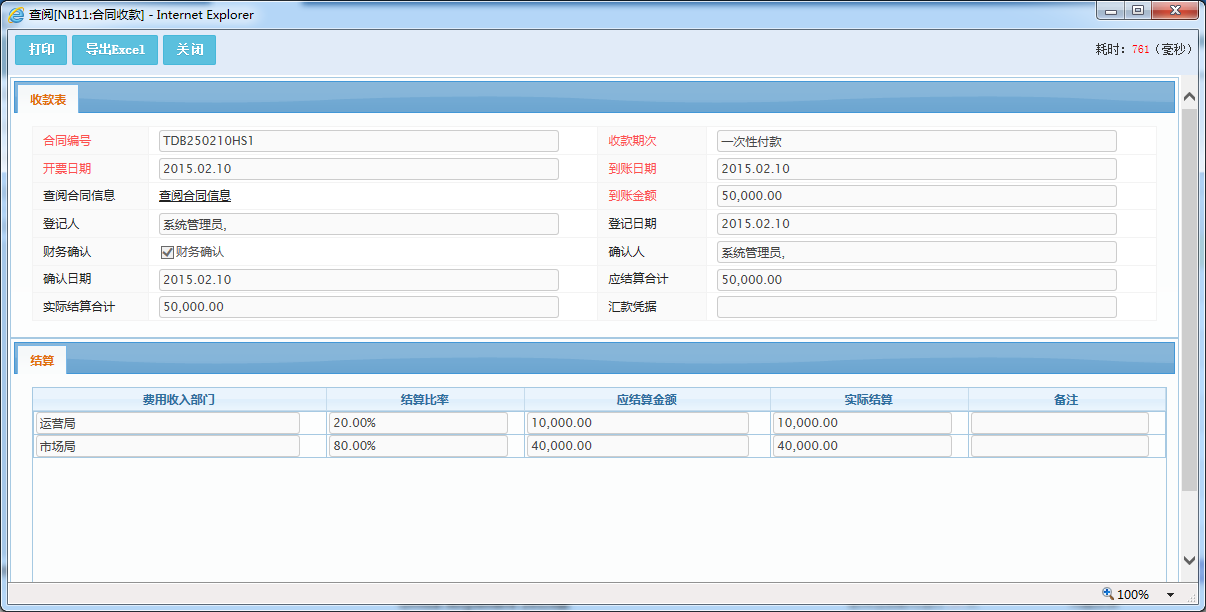Click the 合同编号 field TDB250210HS1
1206x612 pixels.
coord(359,141)
